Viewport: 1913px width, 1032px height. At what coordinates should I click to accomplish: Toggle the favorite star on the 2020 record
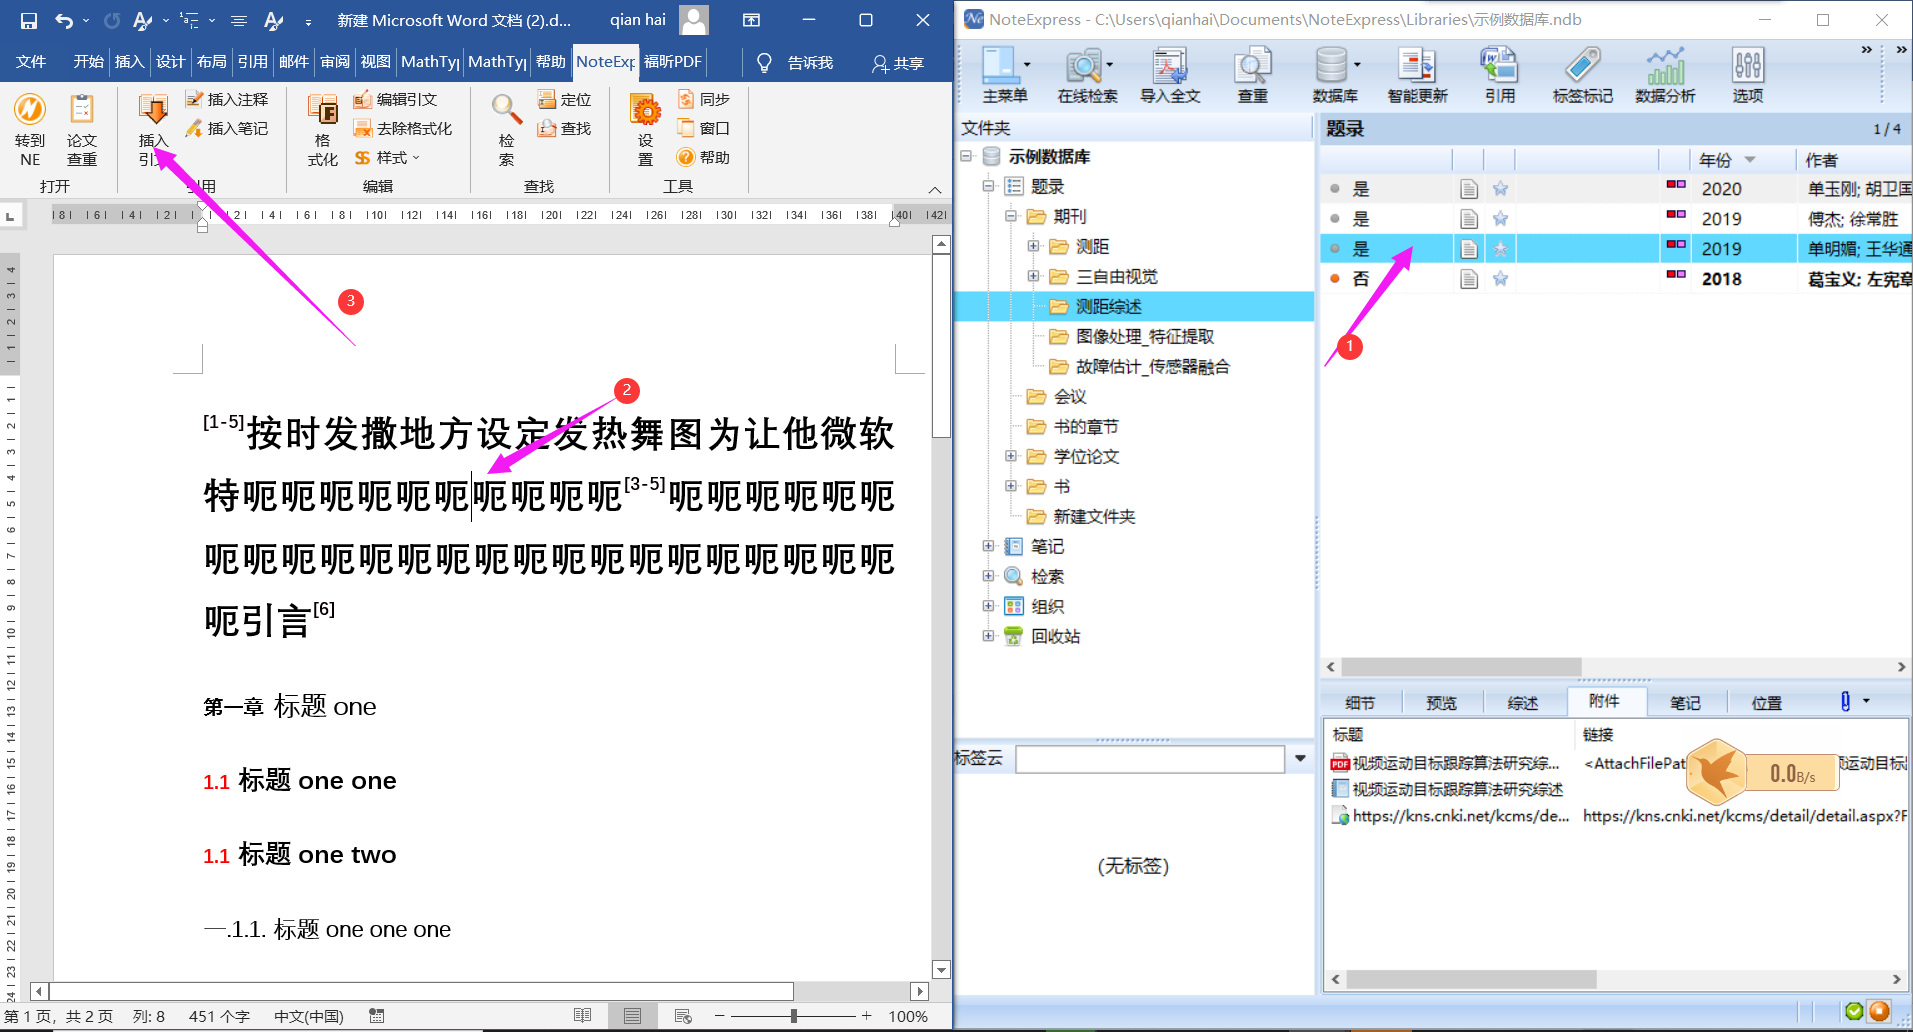(x=1500, y=188)
